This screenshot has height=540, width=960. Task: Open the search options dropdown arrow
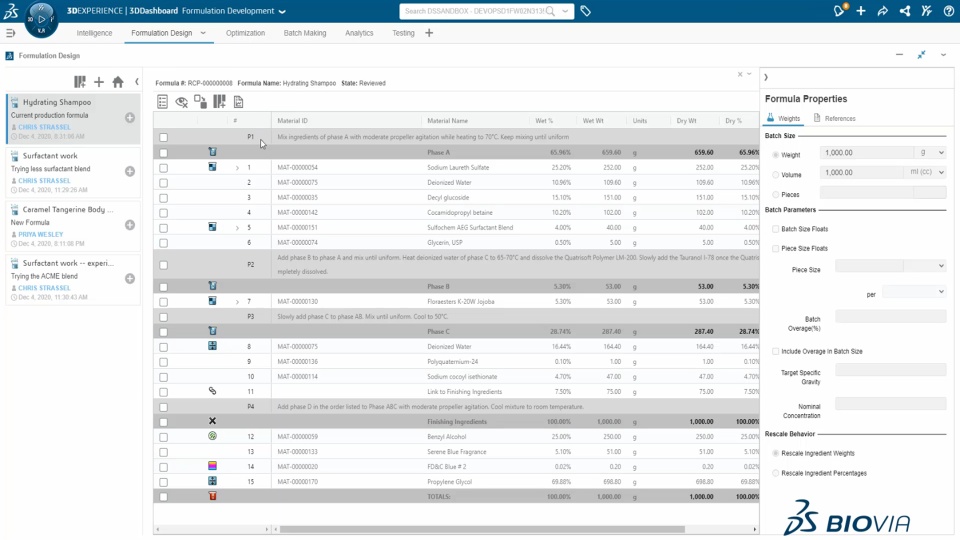565,11
